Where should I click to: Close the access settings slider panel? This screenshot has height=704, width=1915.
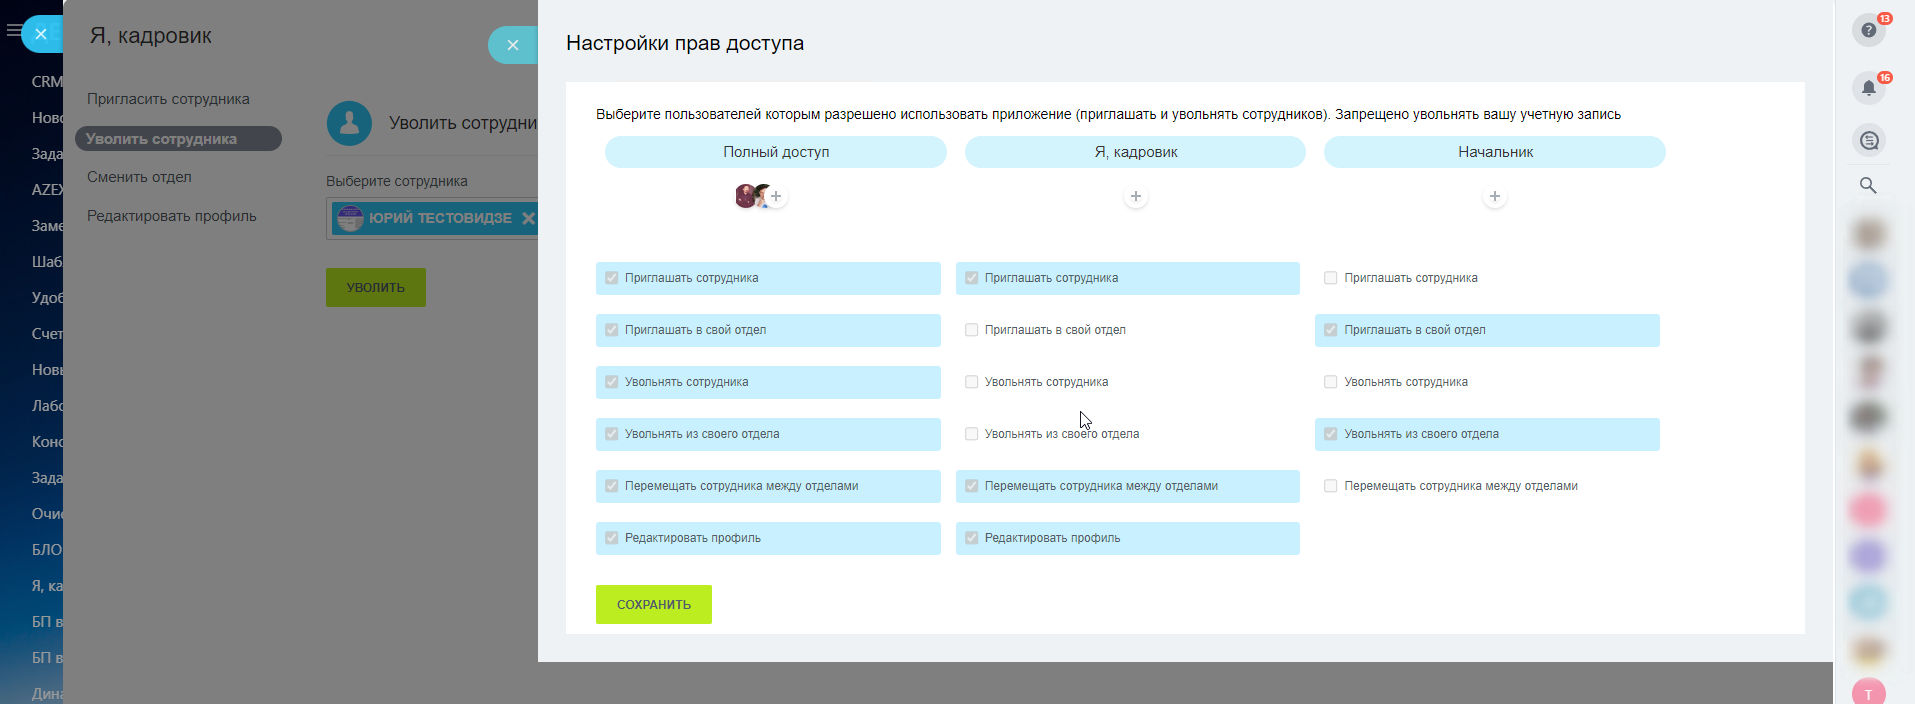click(513, 45)
